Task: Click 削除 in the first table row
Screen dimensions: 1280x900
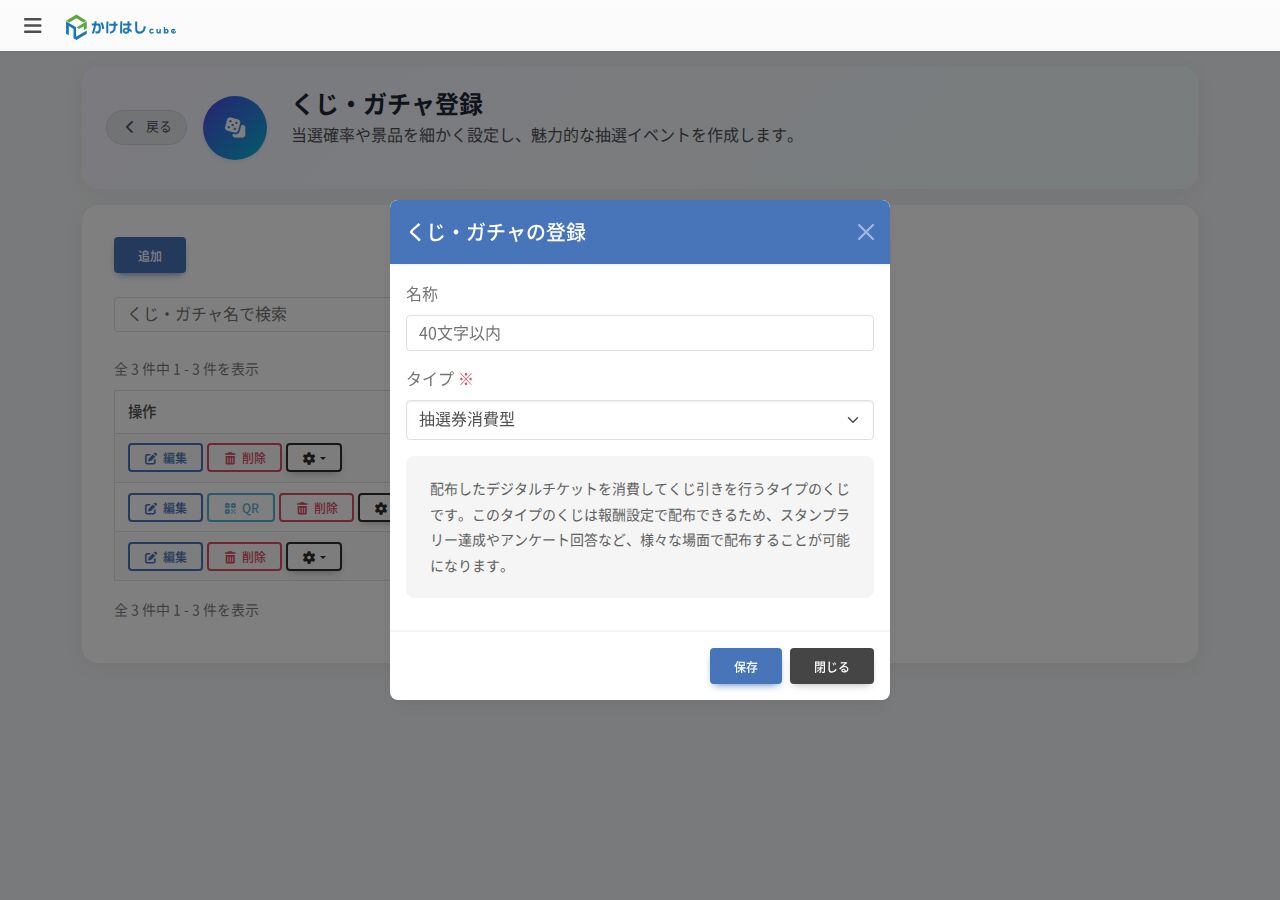Action: pos(244,458)
